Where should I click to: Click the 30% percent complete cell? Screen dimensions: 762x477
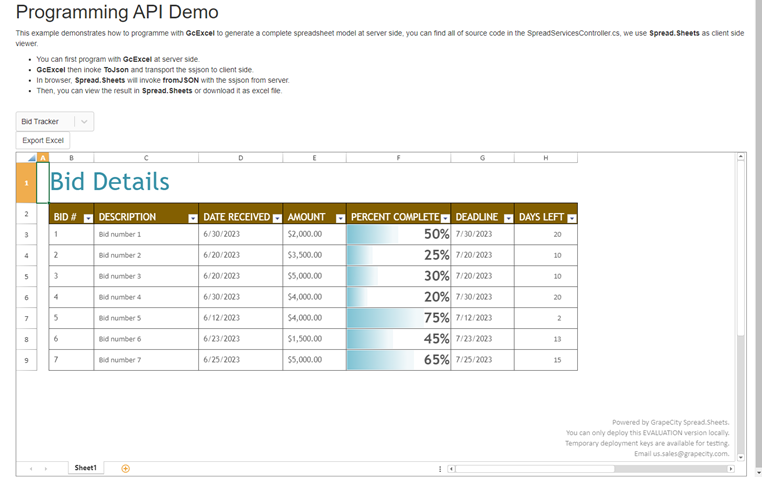(x=398, y=276)
